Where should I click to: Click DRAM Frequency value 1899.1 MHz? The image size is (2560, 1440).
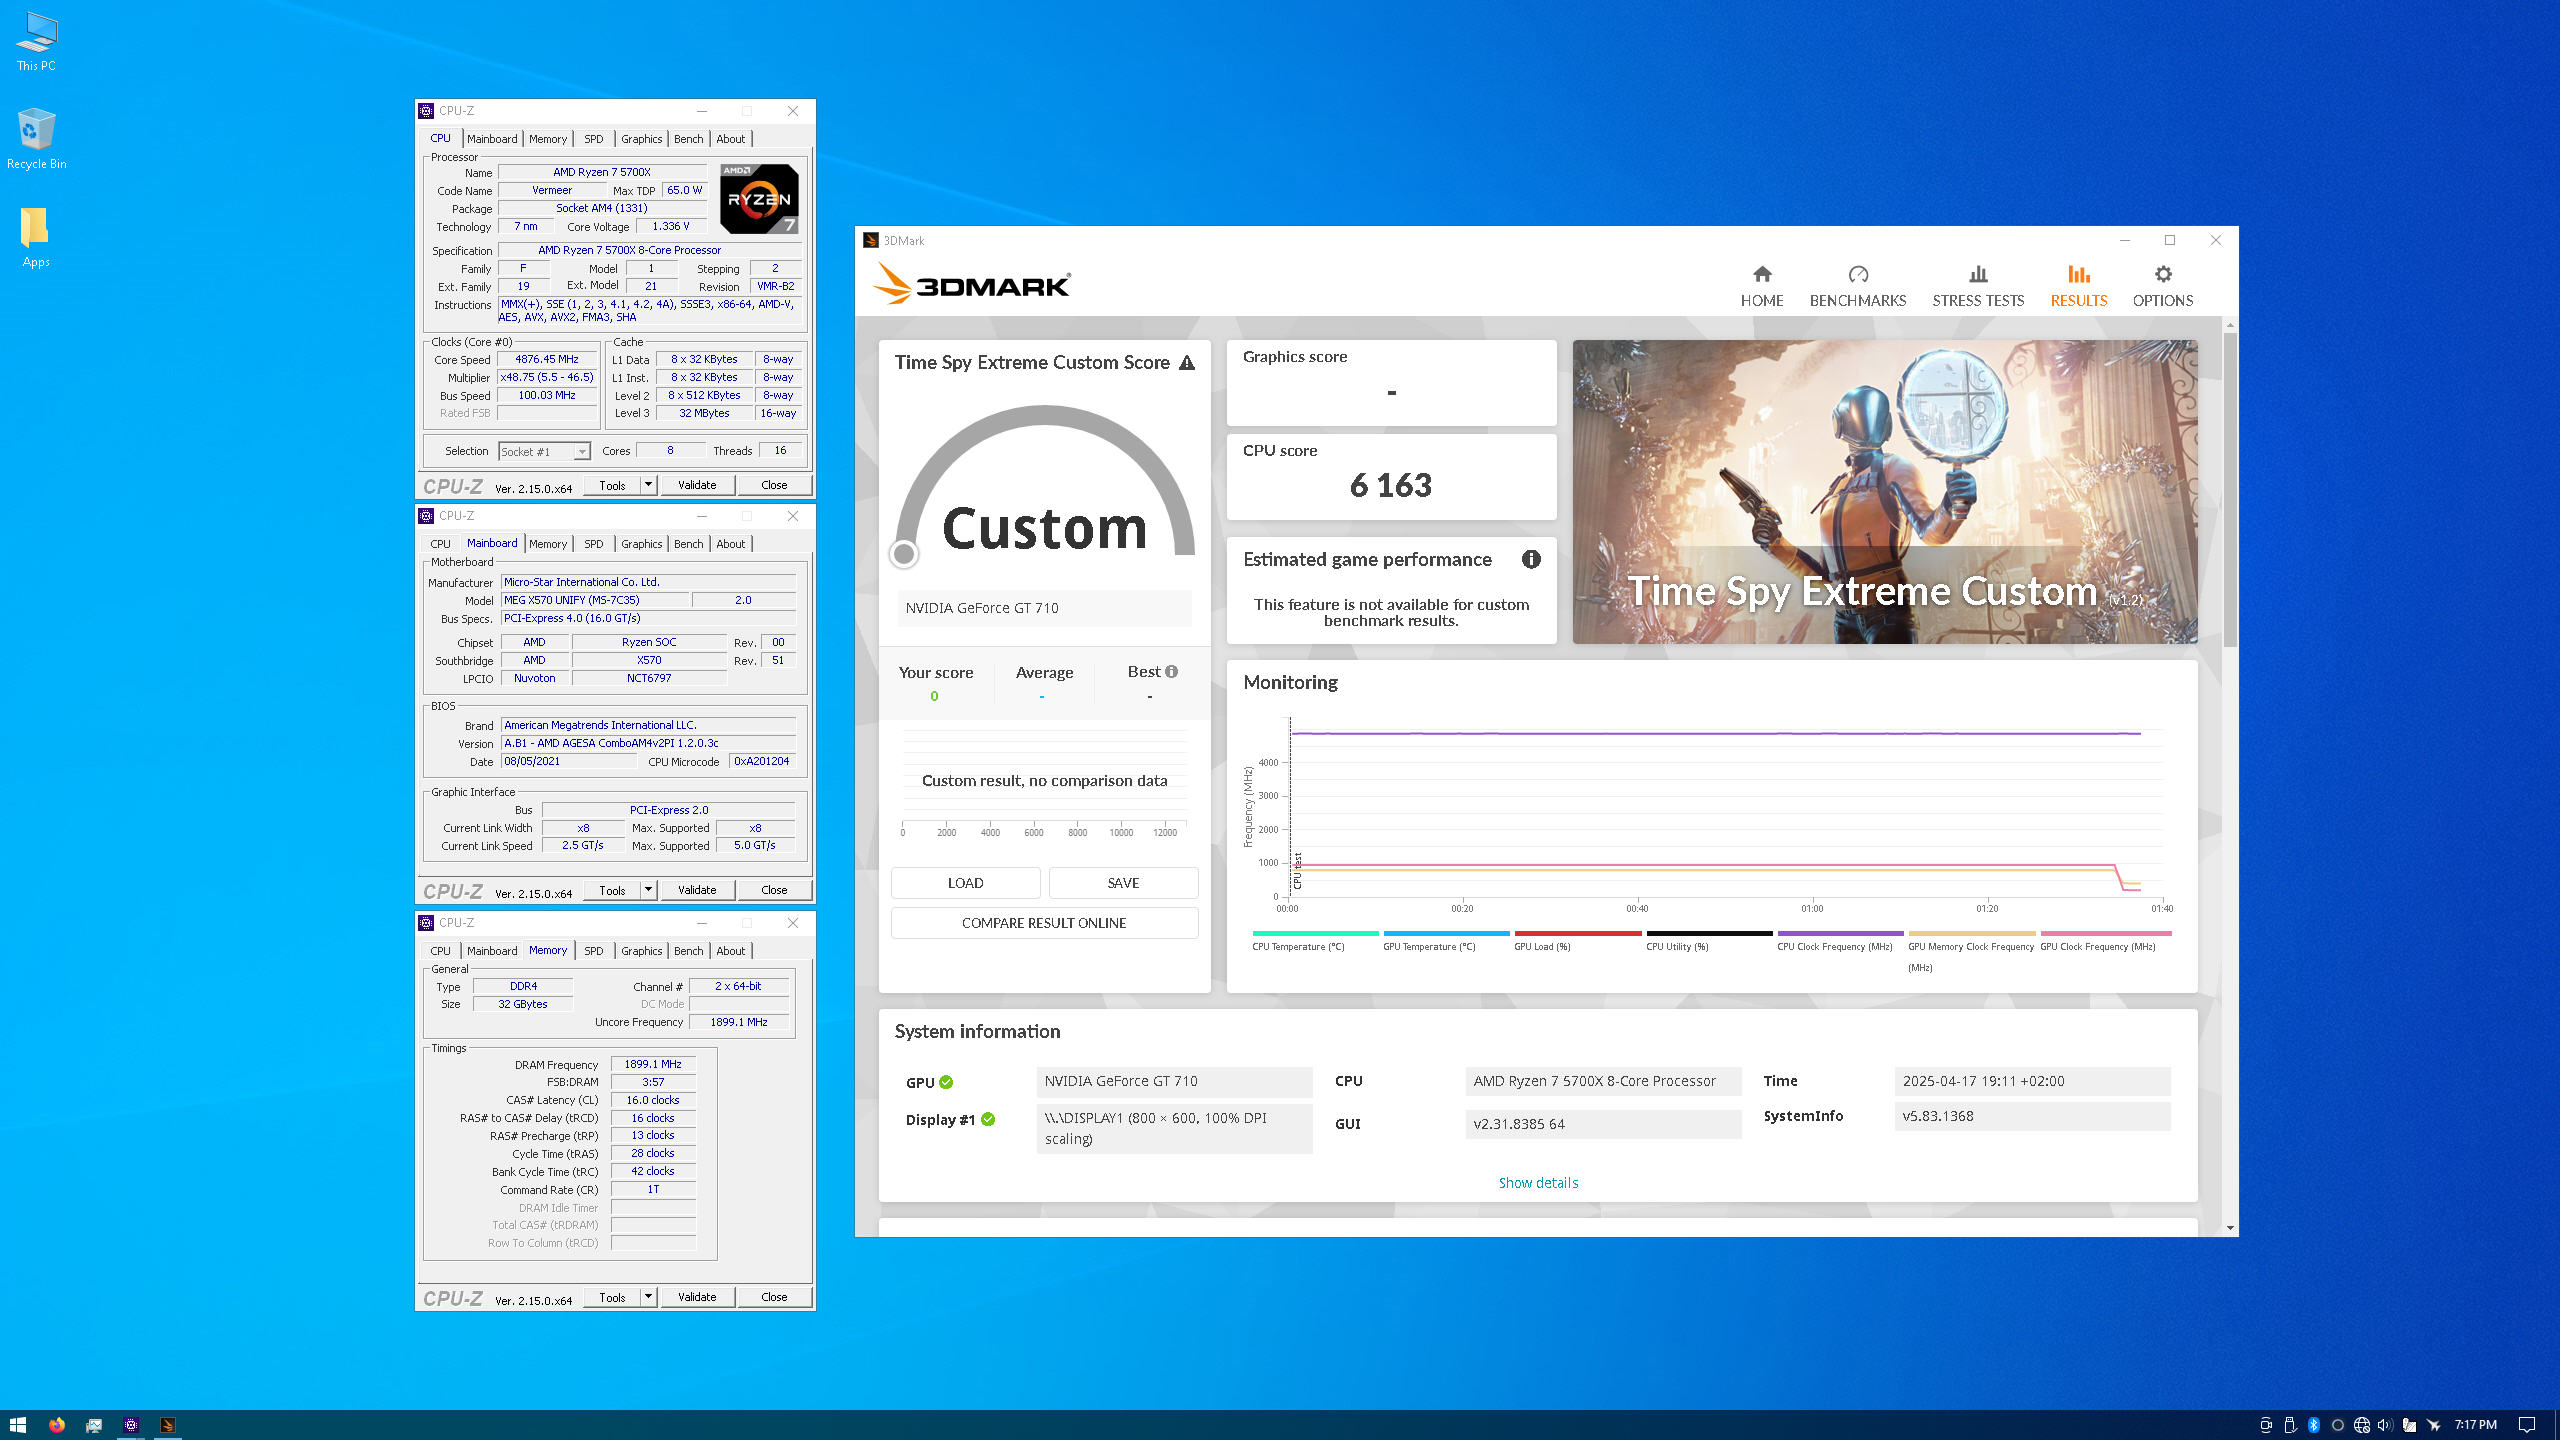[x=653, y=1064]
